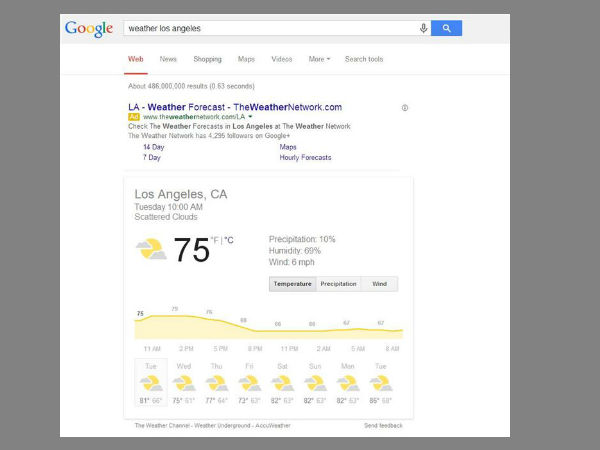Switch temperature unit to Celsius

click(229, 240)
